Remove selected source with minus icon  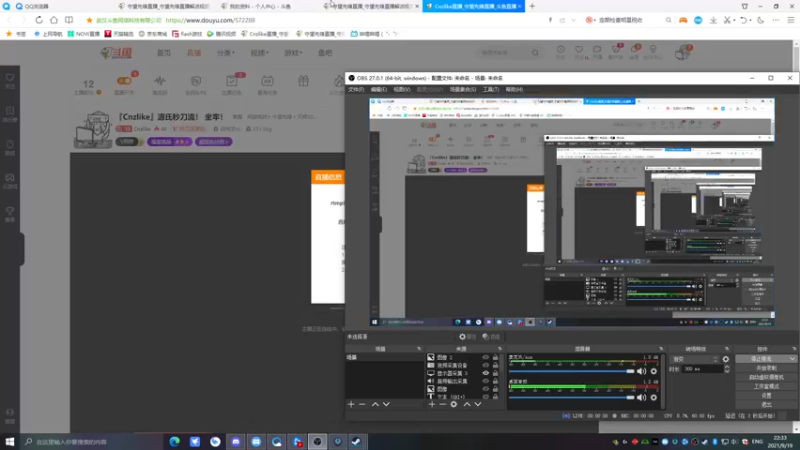442,404
